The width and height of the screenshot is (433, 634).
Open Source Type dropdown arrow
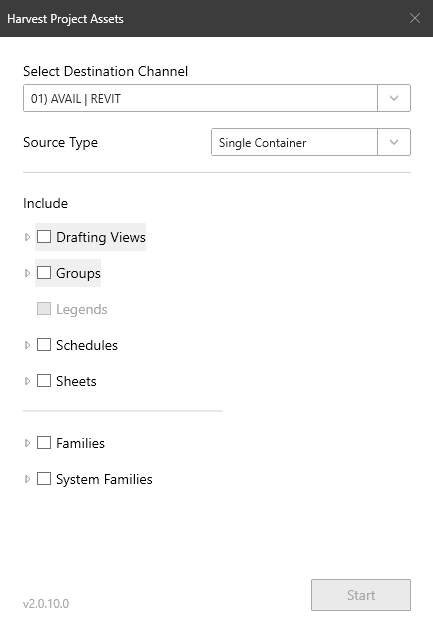click(x=394, y=142)
